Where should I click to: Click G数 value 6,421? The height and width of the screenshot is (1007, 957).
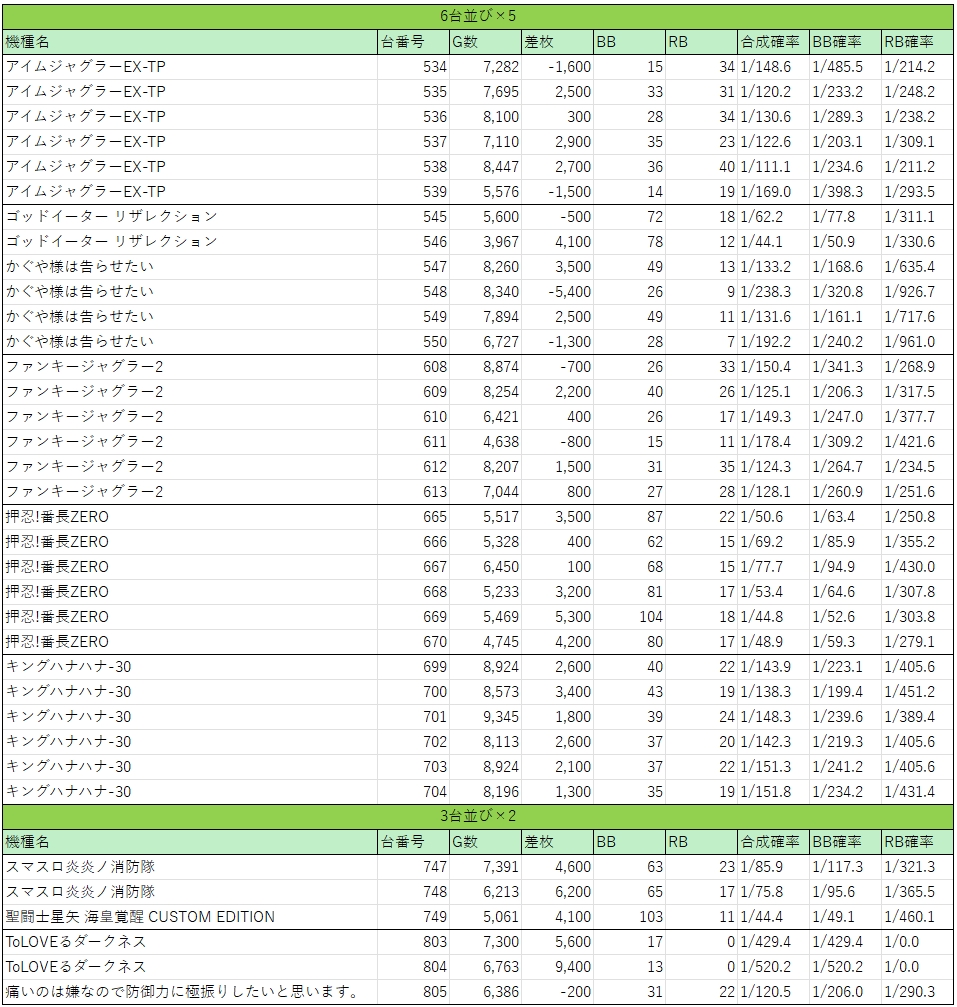(x=486, y=417)
